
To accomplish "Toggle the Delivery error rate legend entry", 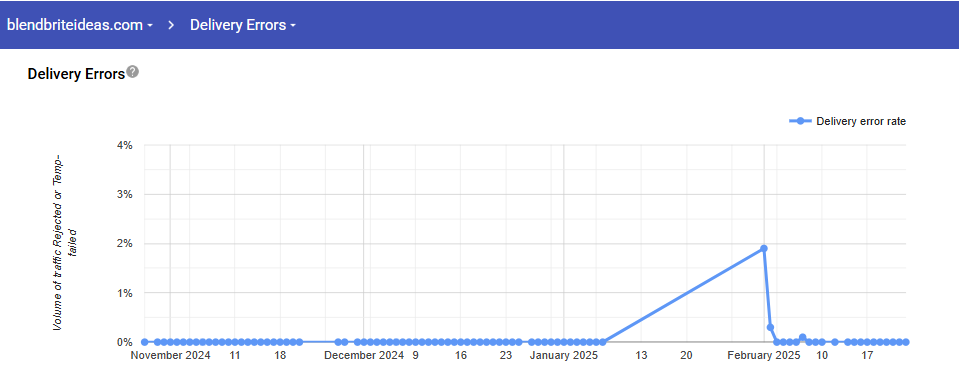I will click(848, 121).
